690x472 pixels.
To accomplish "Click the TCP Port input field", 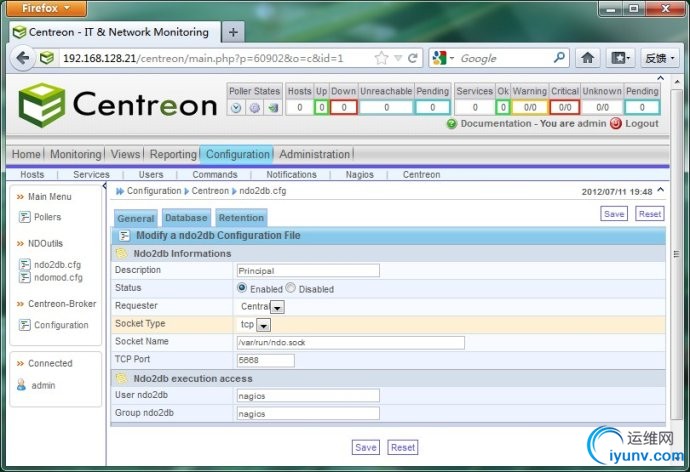I will click(265, 360).
